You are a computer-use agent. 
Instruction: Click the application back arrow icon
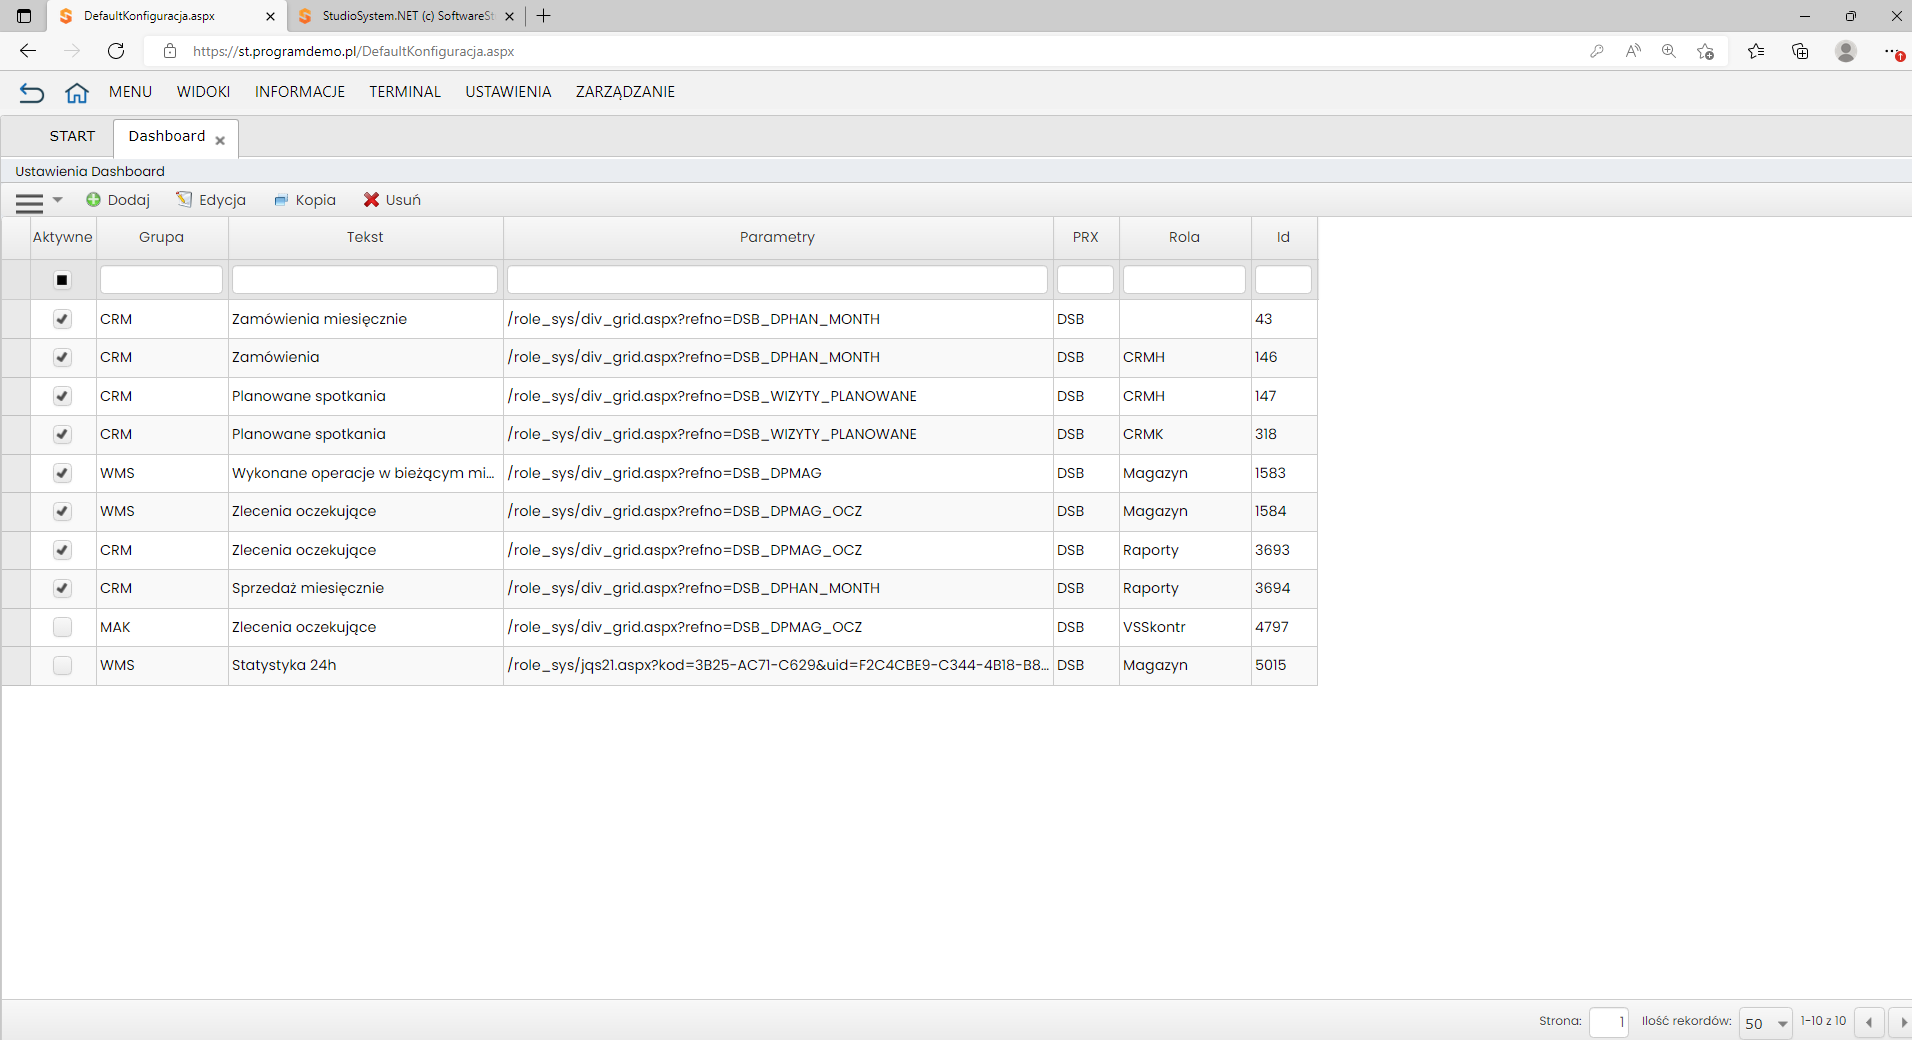pyautogui.click(x=32, y=93)
